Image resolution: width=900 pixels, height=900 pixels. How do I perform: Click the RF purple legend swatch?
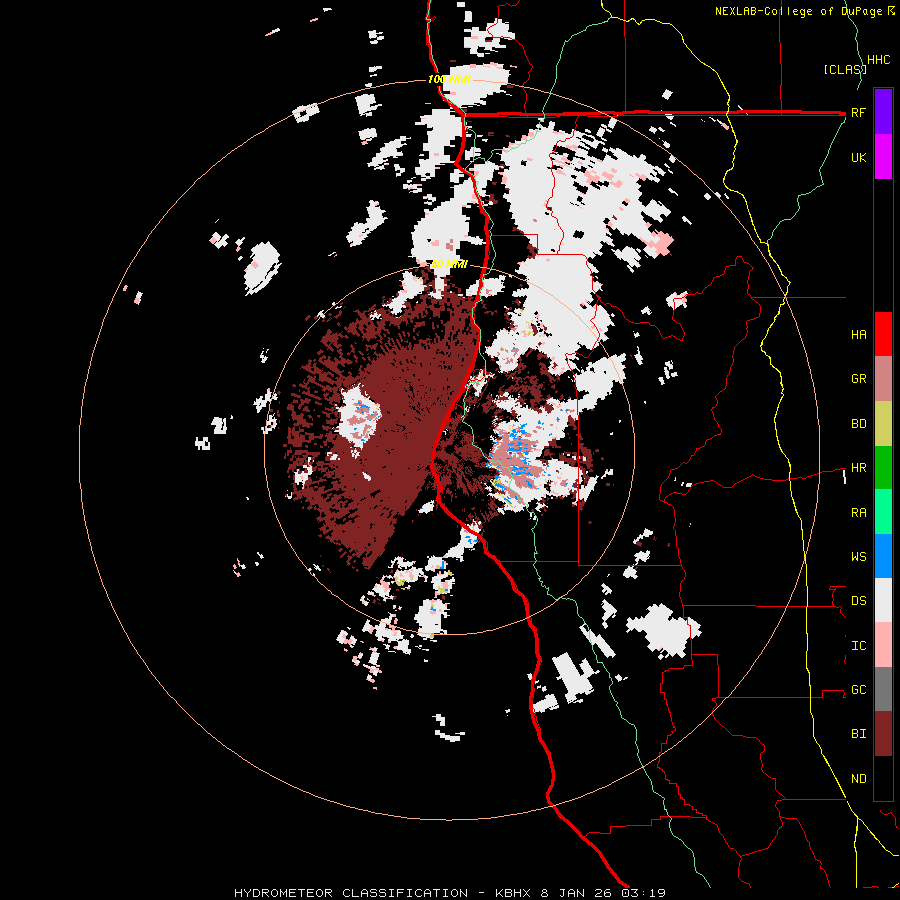coord(883,111)
